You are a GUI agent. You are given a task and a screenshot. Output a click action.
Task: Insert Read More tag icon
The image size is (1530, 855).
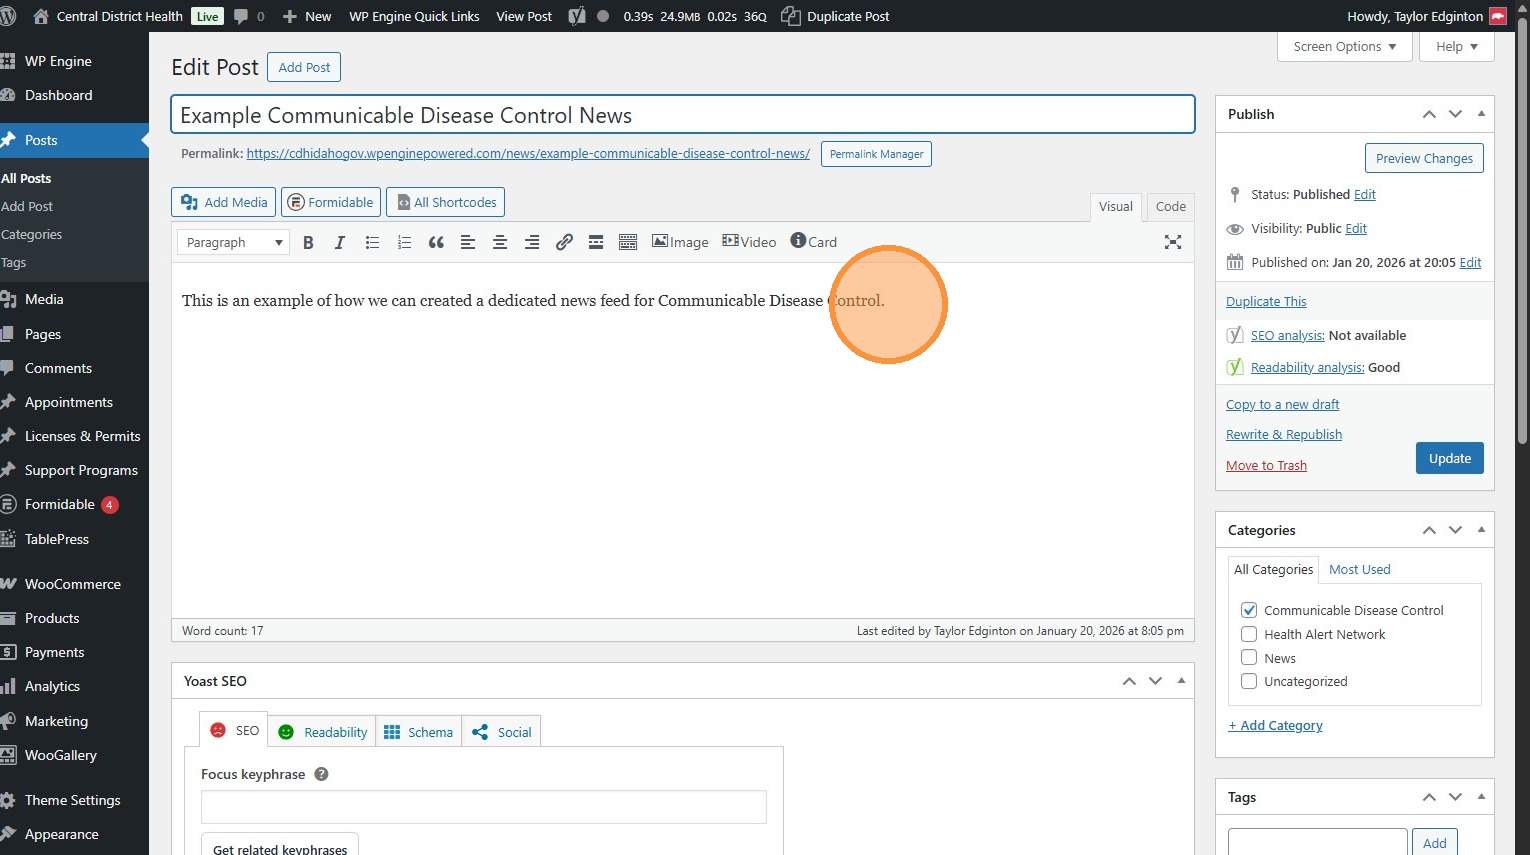point(596,242)
